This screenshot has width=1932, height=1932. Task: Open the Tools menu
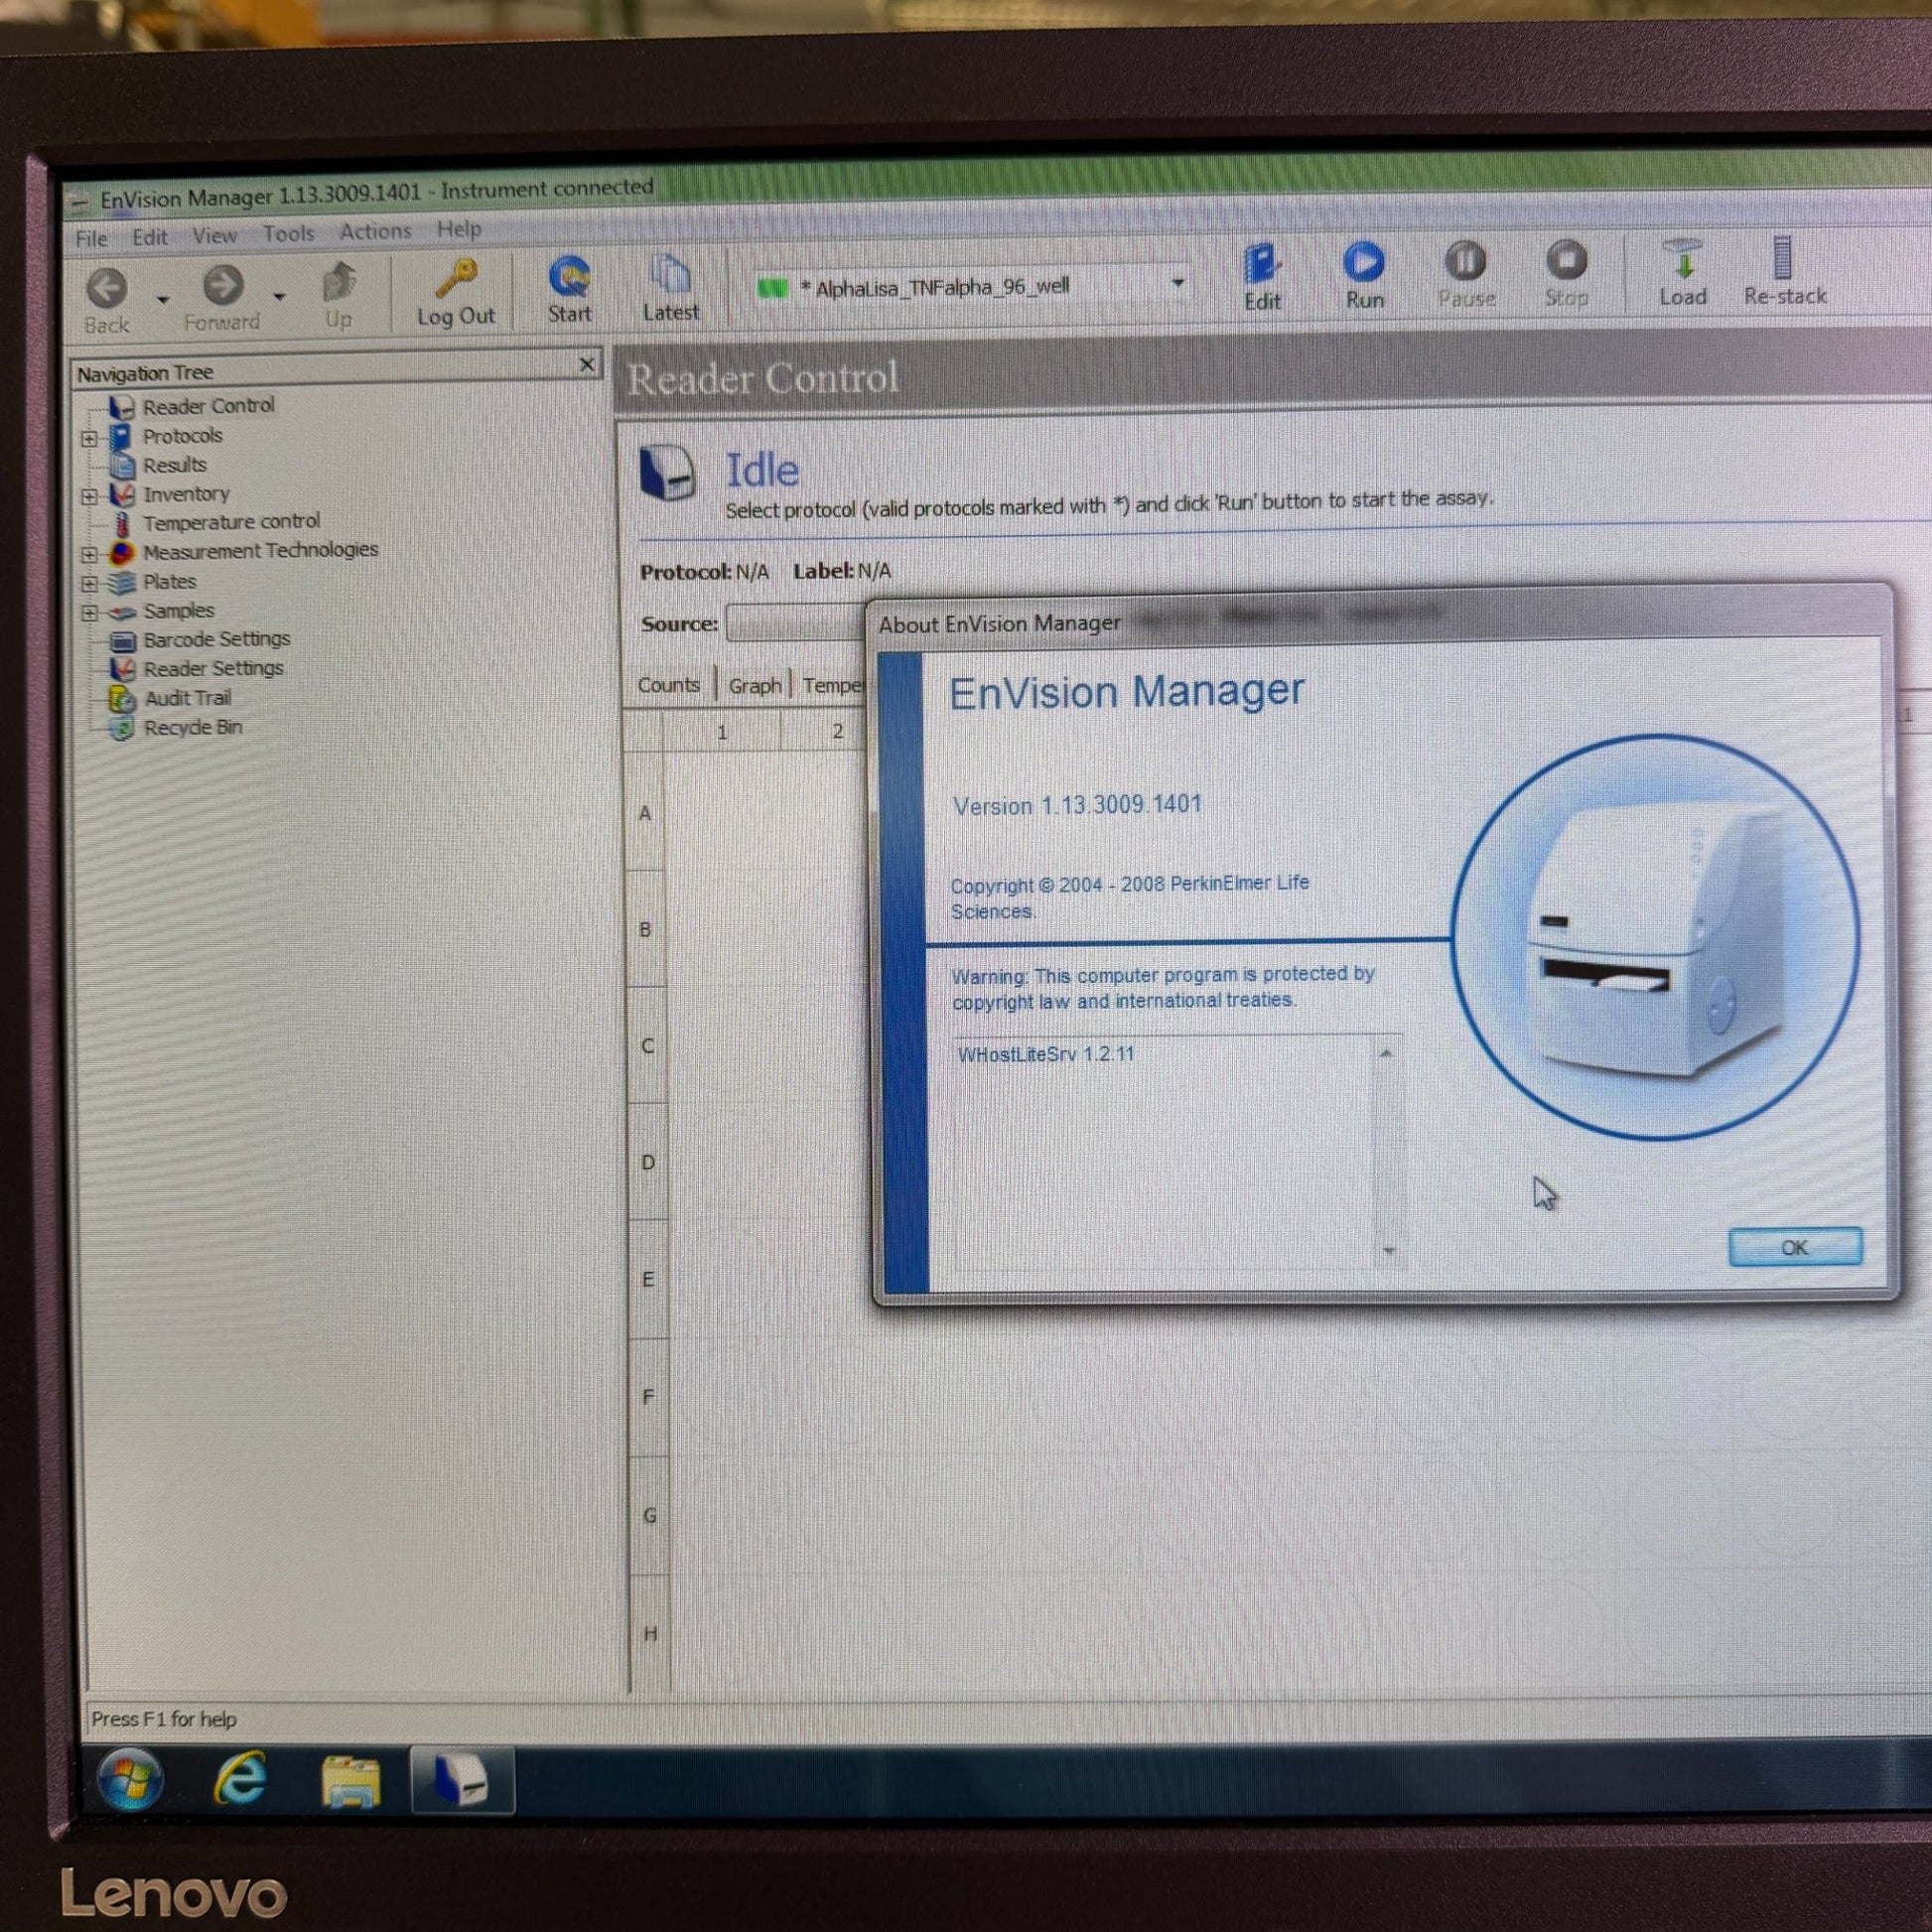tap(288, 234)
